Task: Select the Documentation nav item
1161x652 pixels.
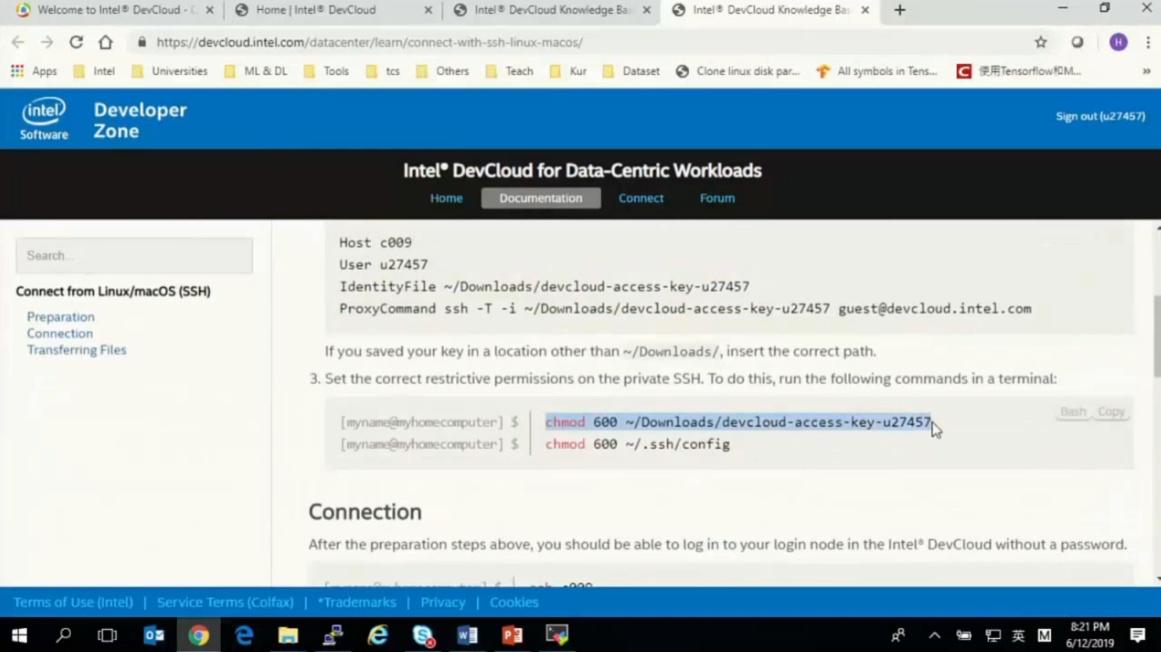Action: 541,198
